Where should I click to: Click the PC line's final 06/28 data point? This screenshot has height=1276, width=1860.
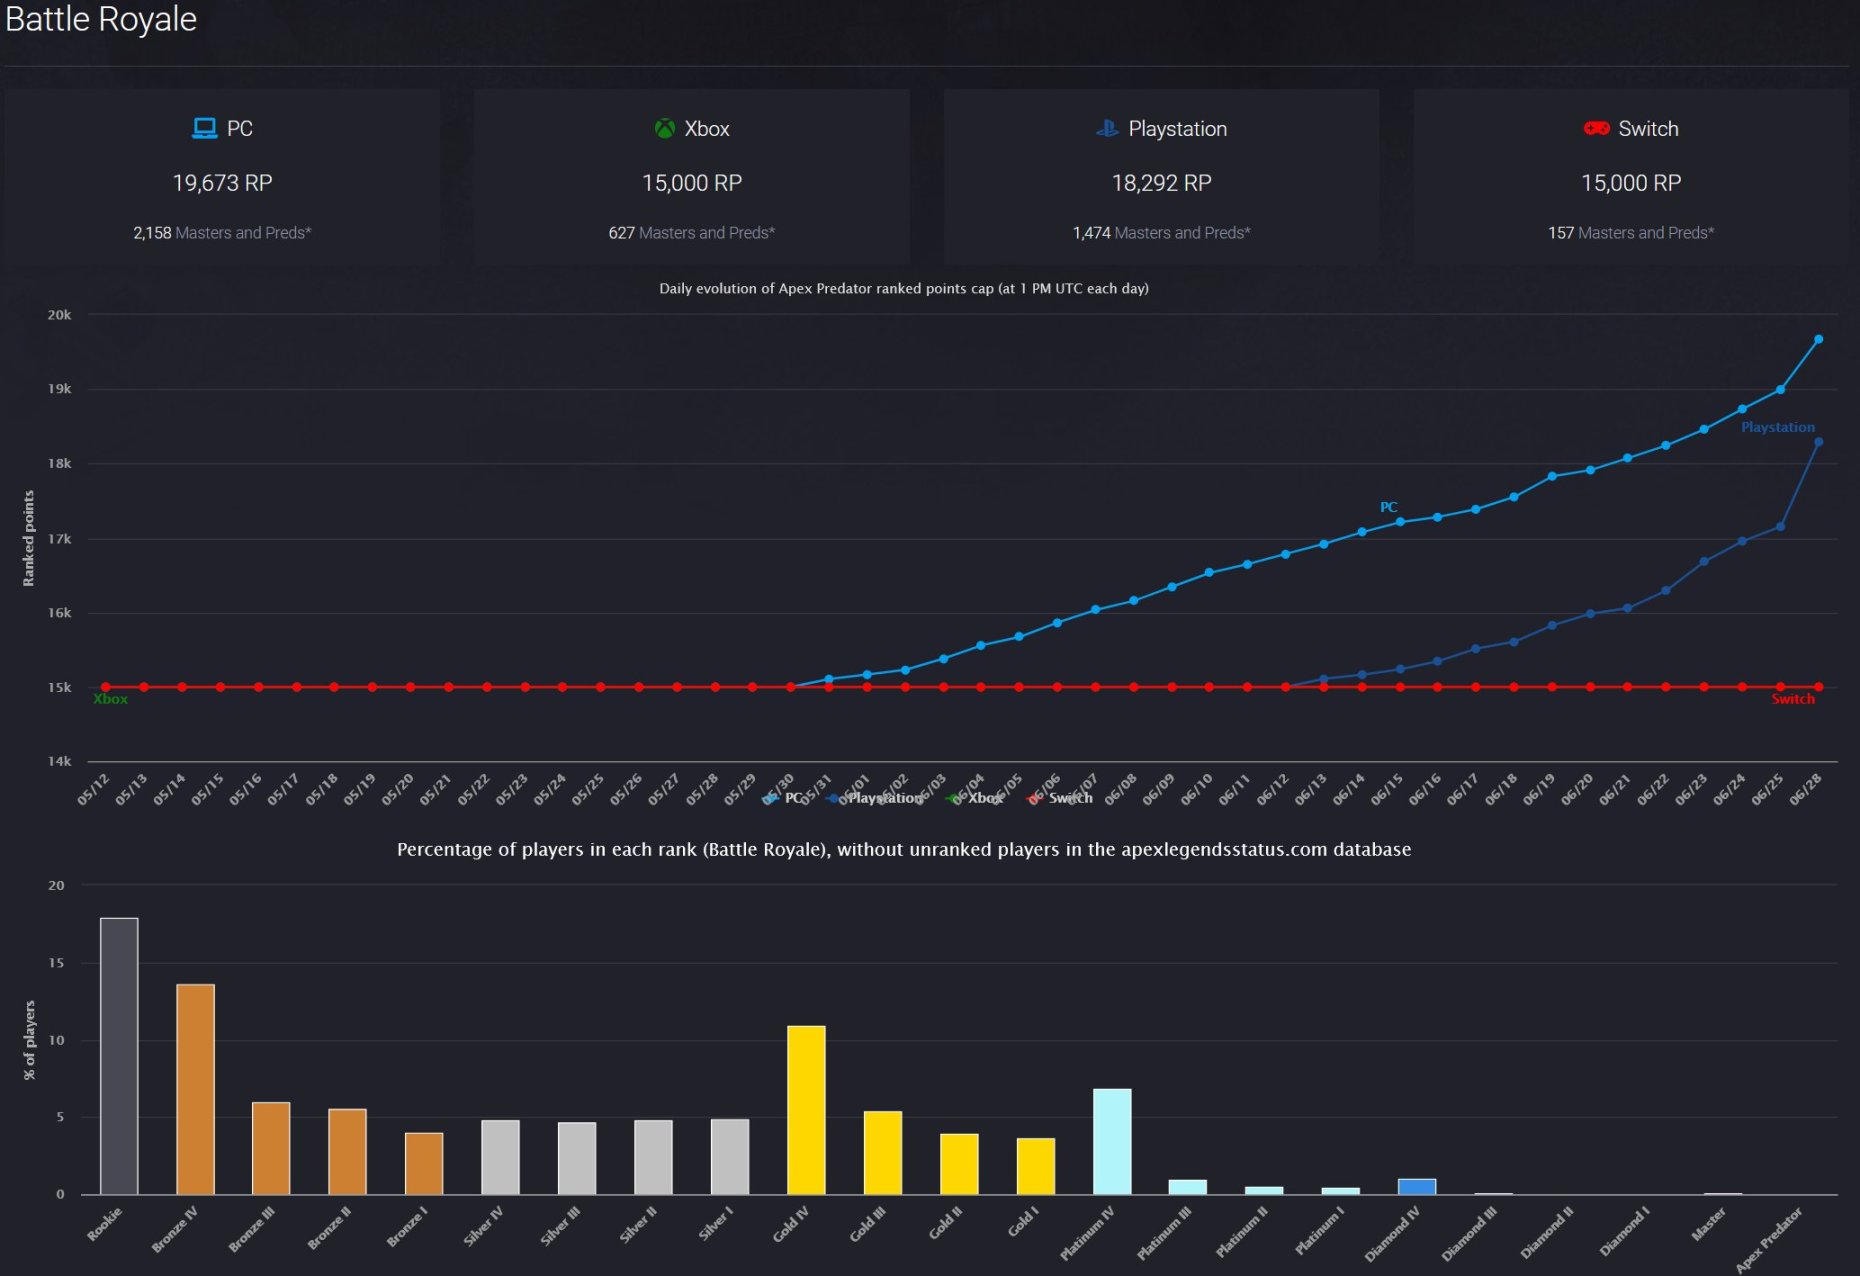pyautogui.click(x=1818, y=340)
